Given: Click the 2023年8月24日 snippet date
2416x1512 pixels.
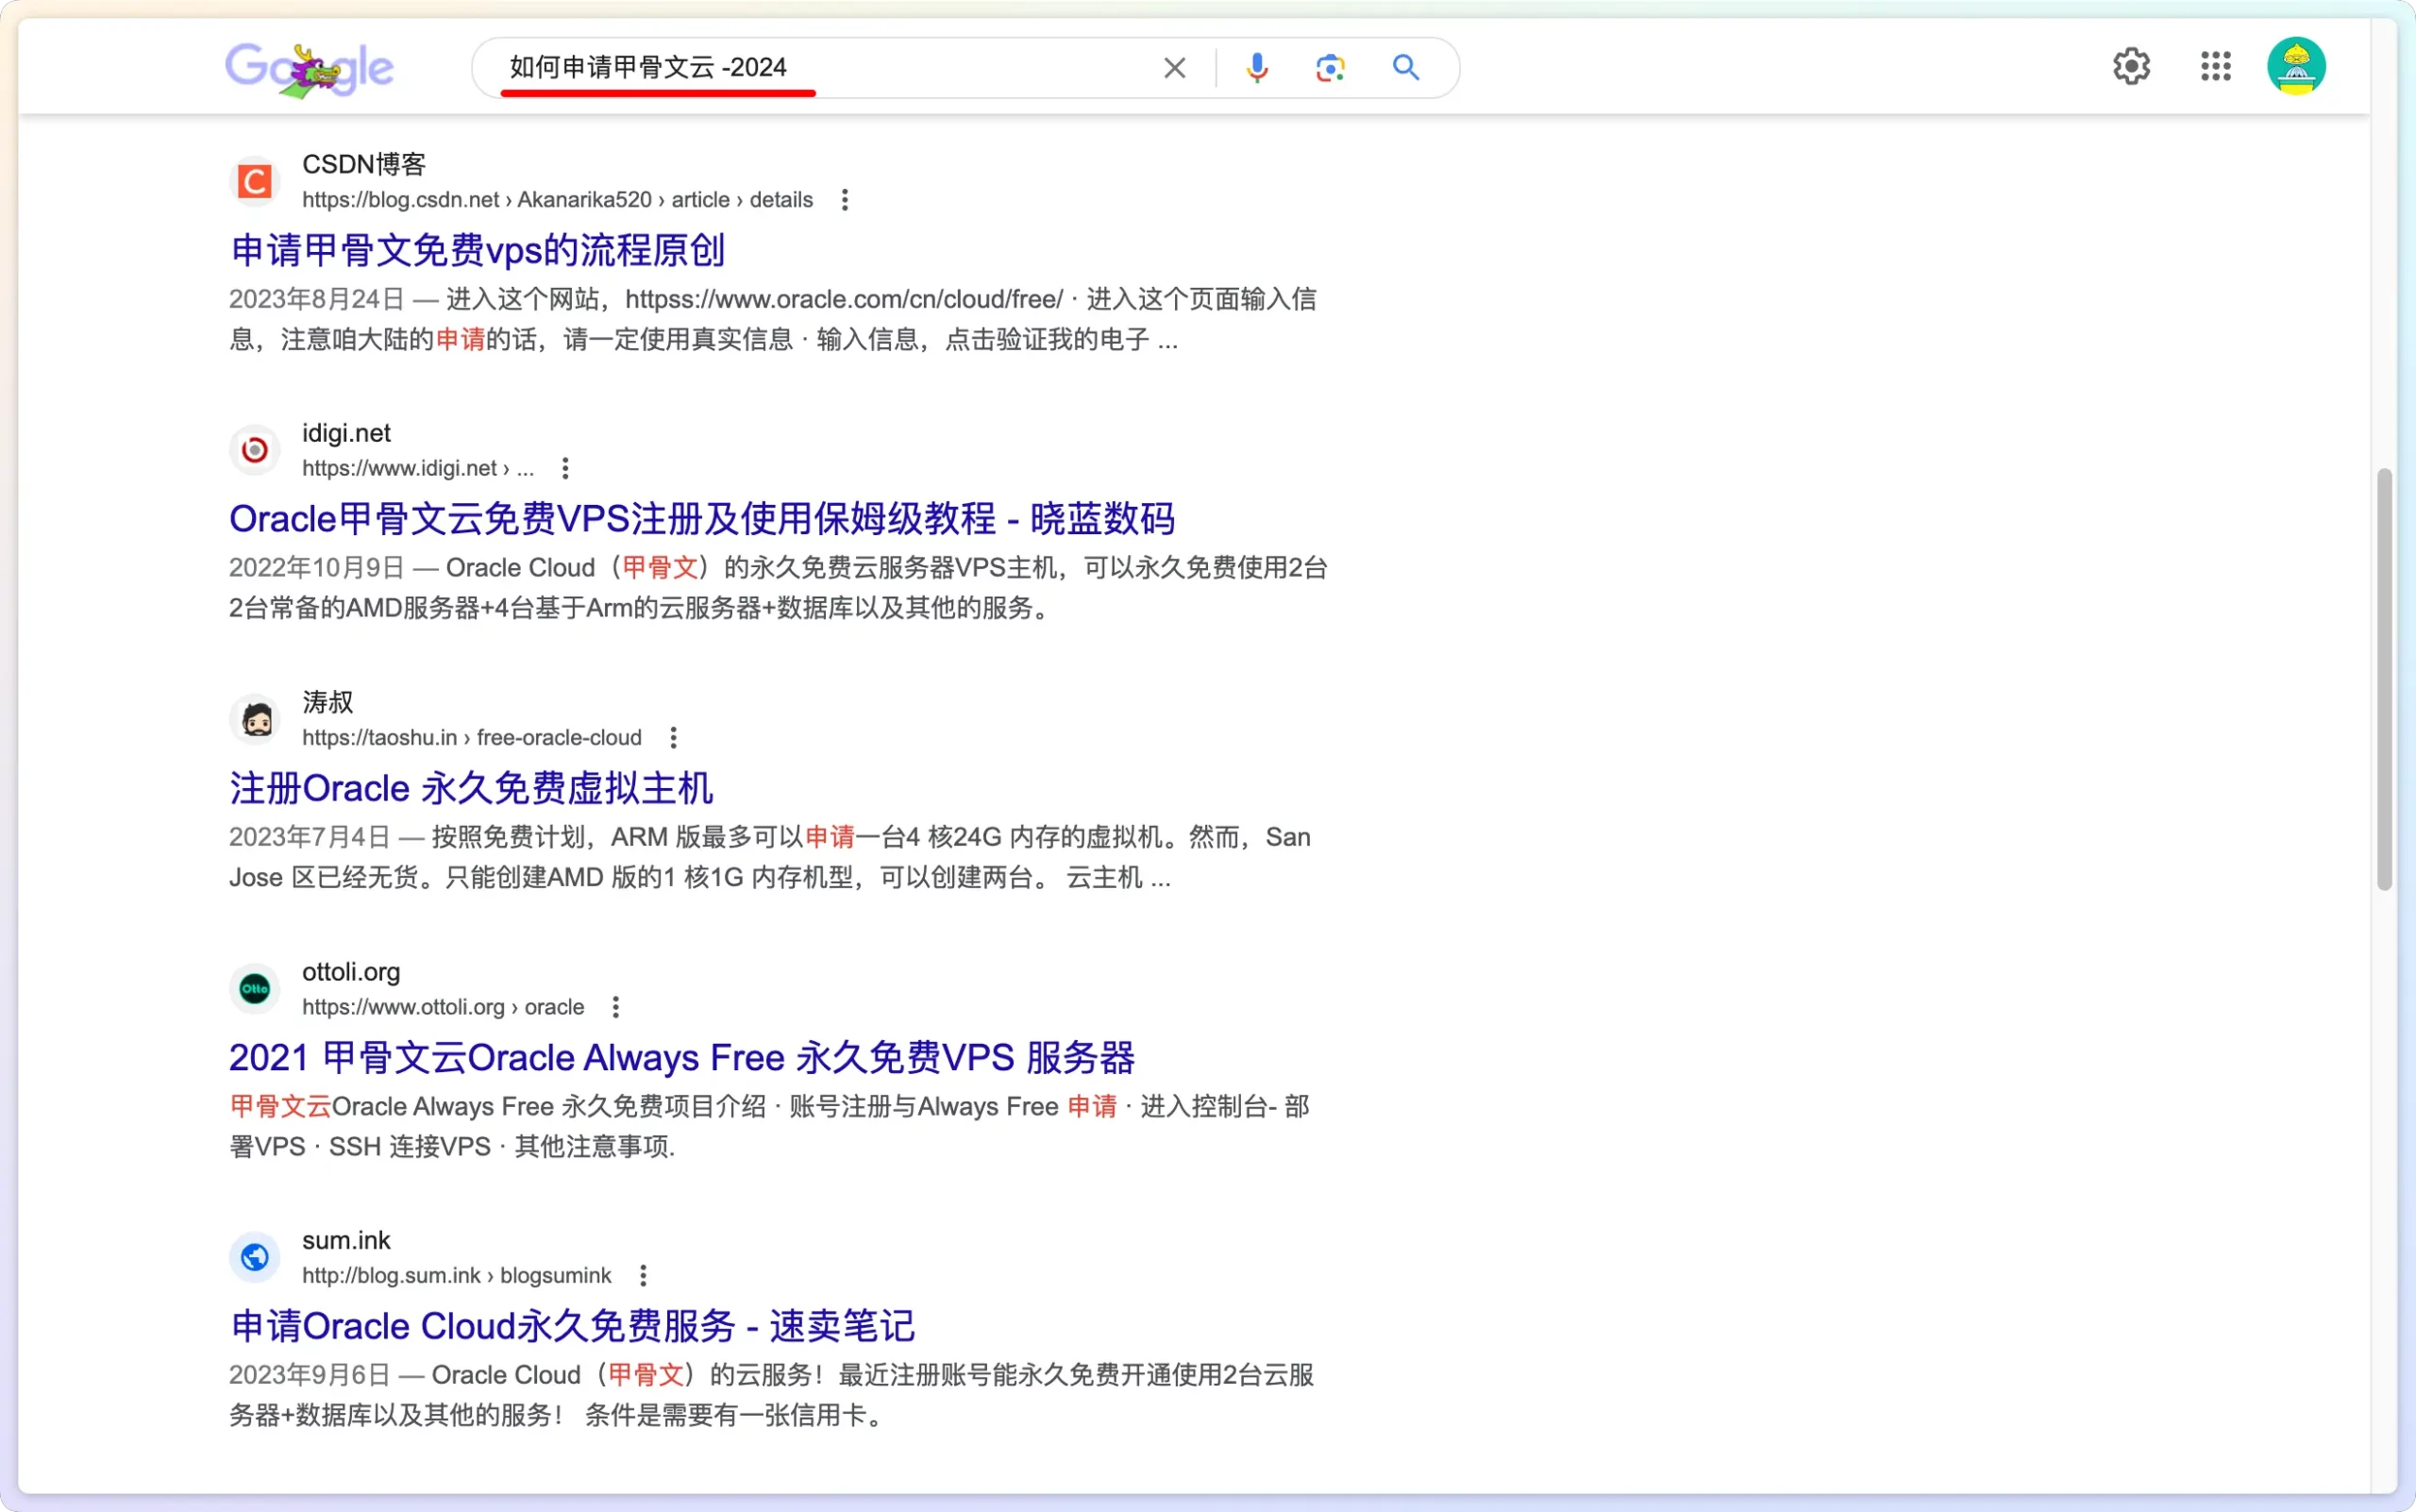Looking at the screenshot, I should tap(316, 299).
